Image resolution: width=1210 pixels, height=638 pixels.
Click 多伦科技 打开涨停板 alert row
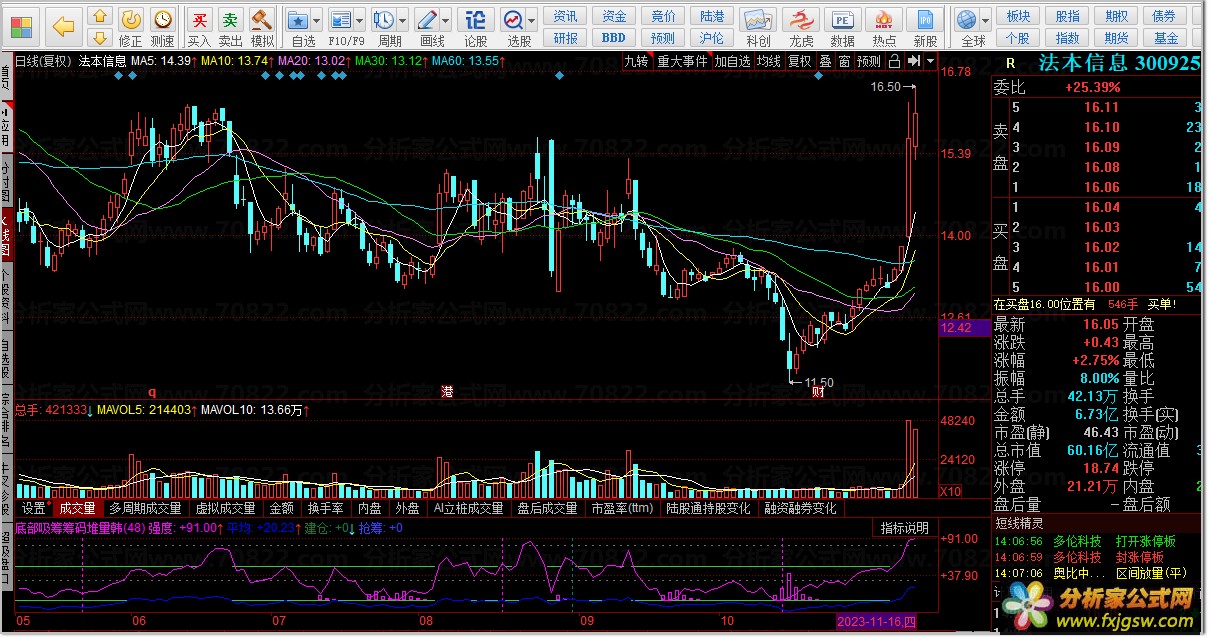[1095, 541]
